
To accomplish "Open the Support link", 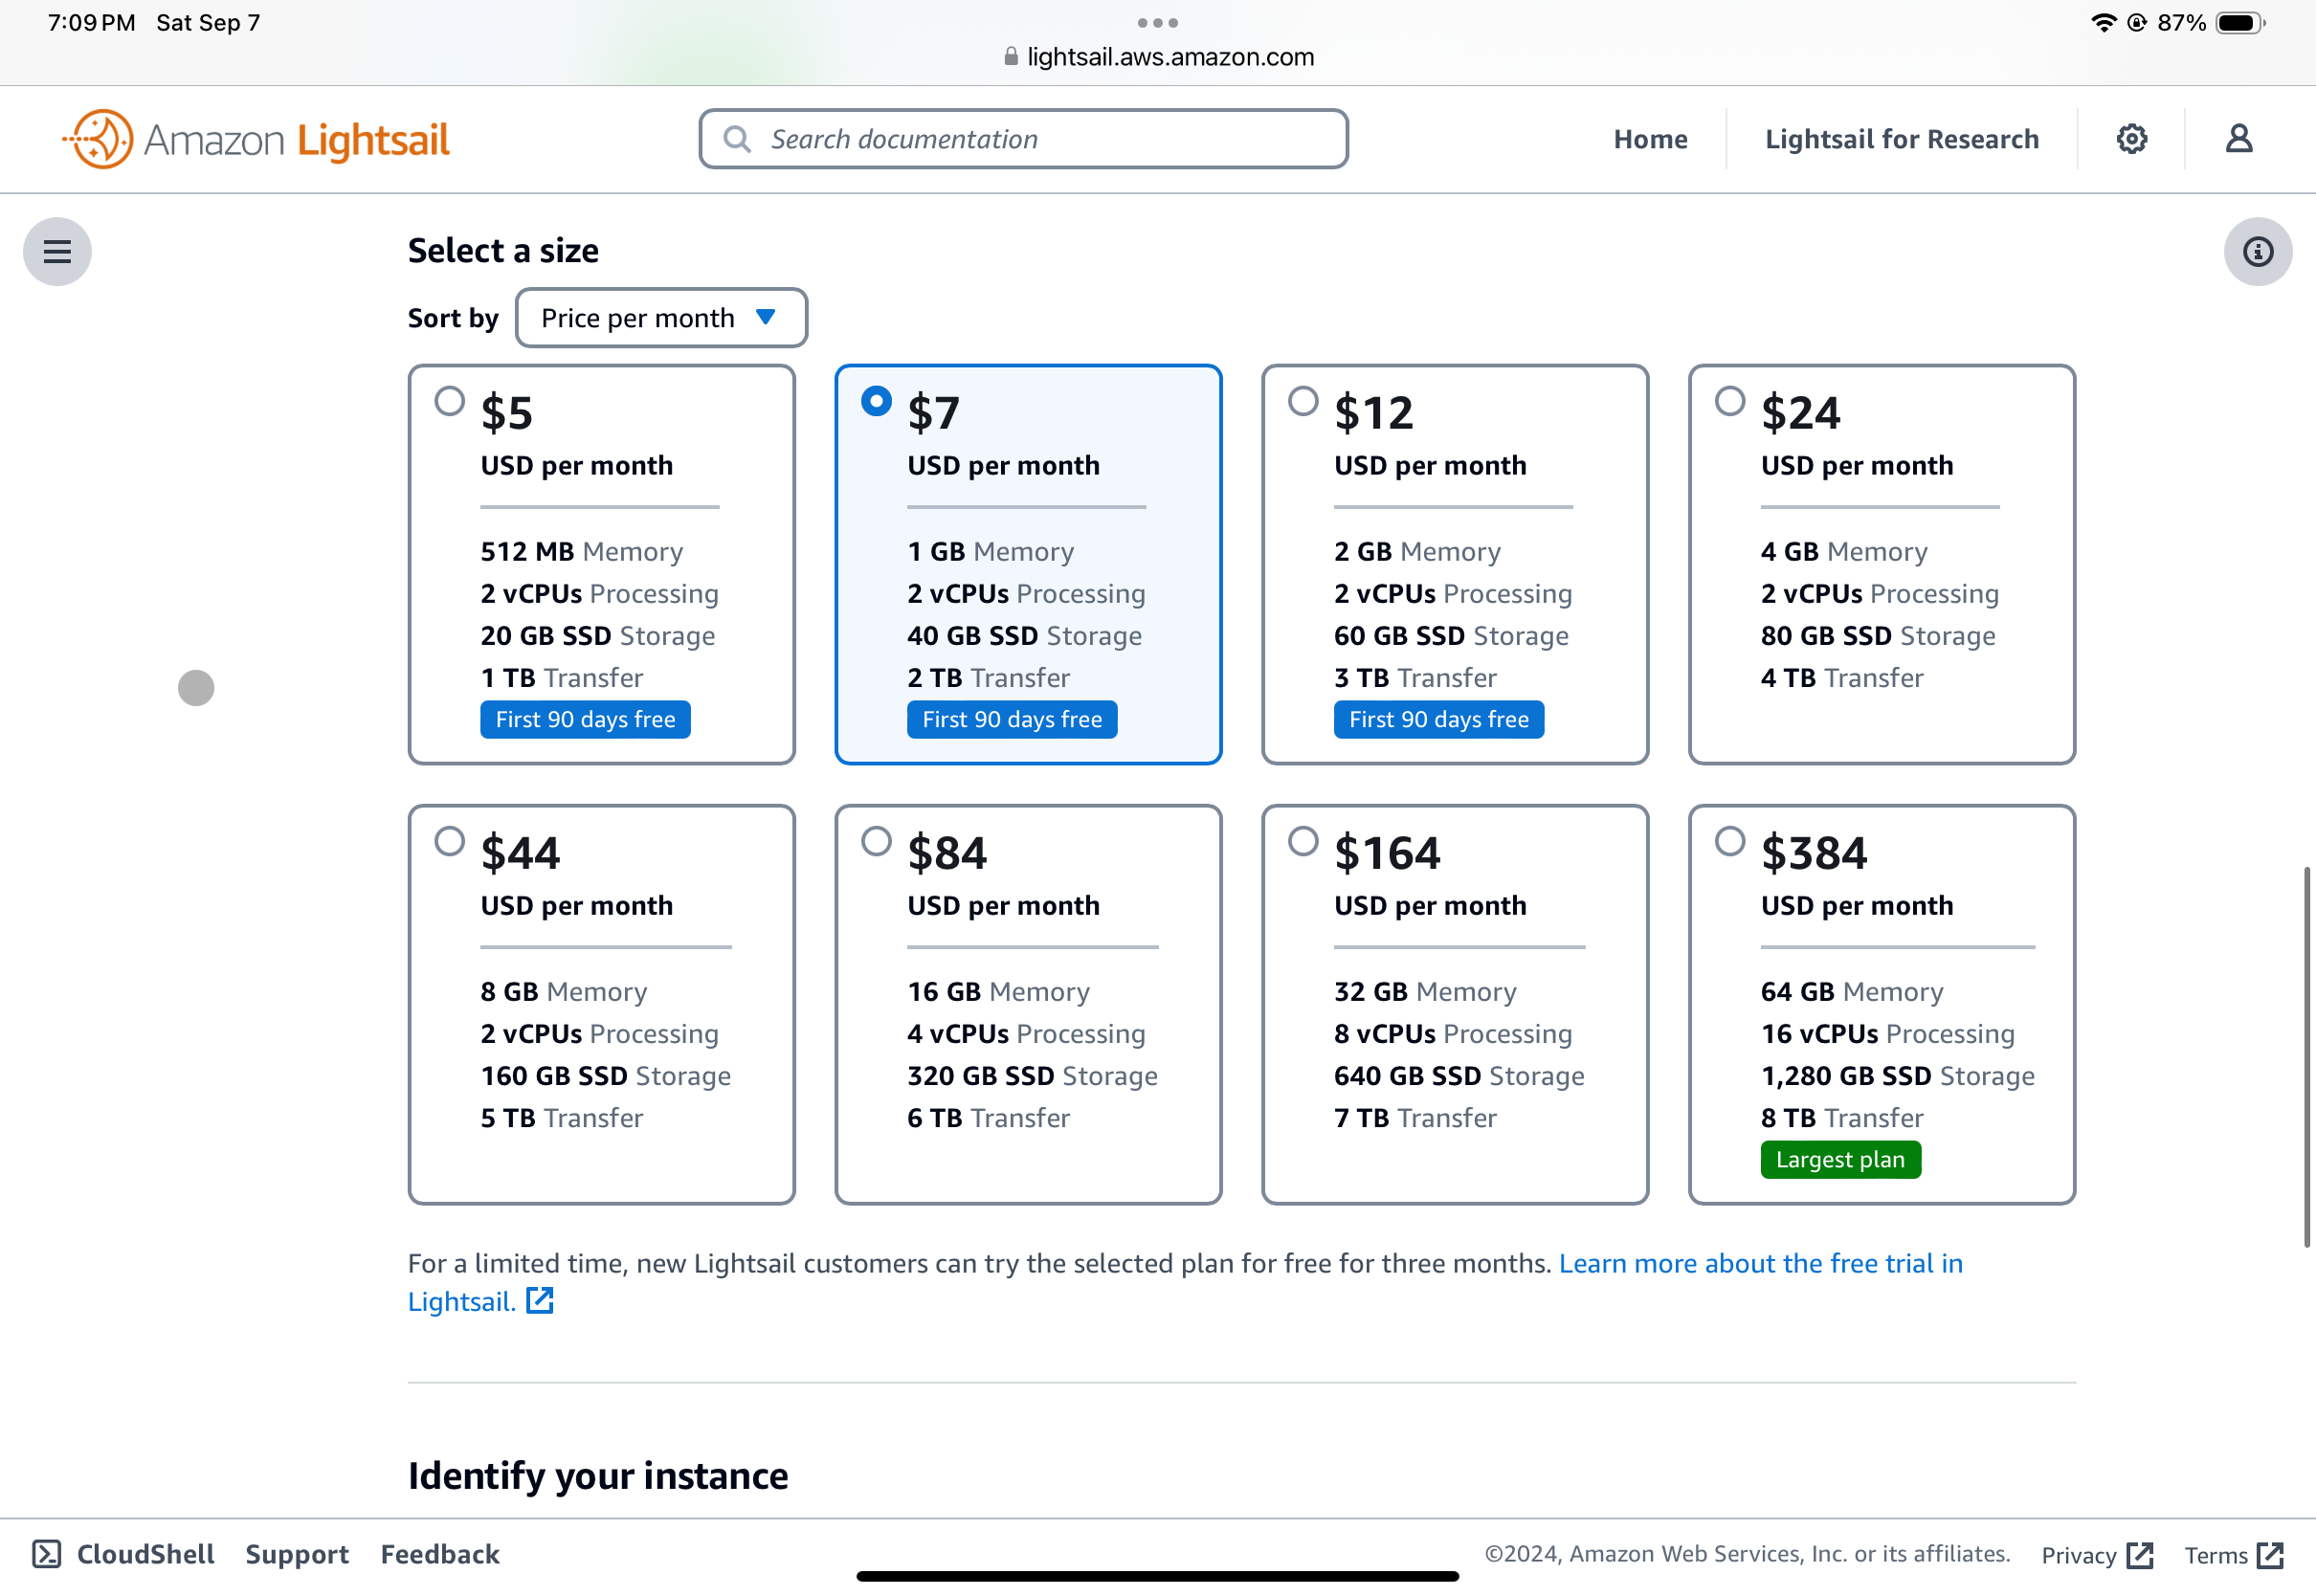I will coord(297,1553).
